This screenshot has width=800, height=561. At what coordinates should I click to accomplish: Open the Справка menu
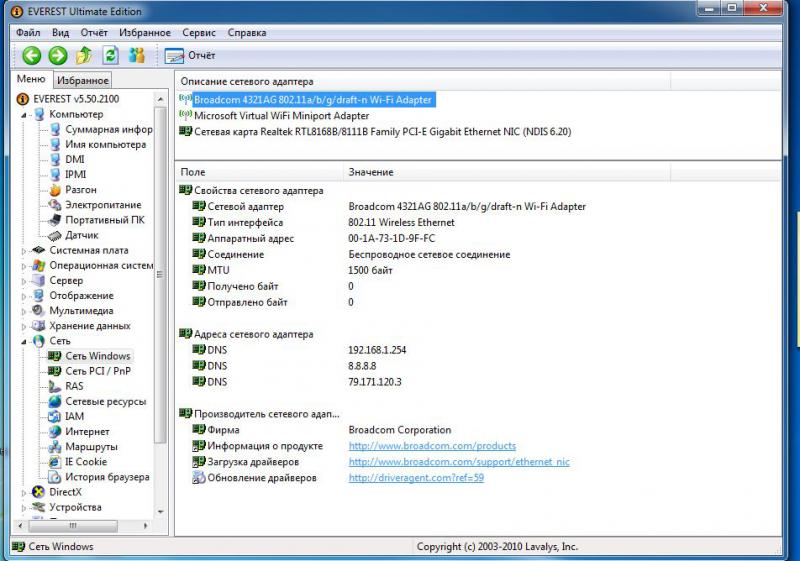tap(247, 33)
